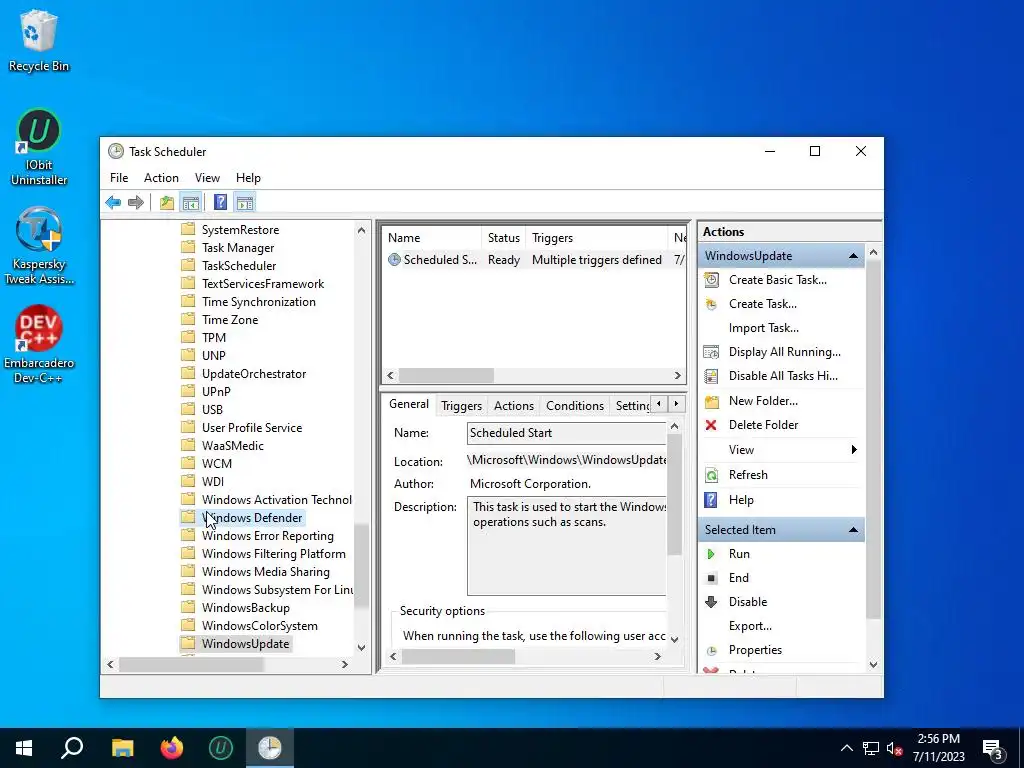
Task: Switch to the Actions tab
Action: tap(513, 406)
